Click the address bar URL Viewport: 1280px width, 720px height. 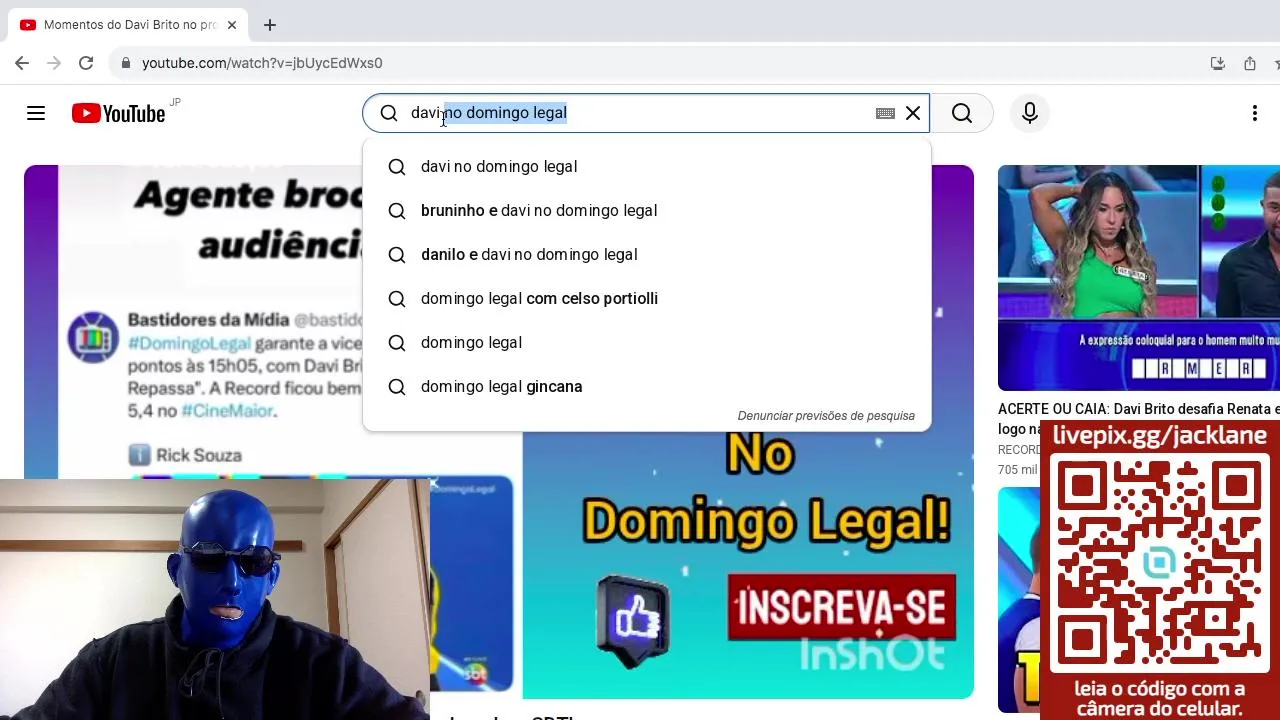pyautogui.click(x=262, y=63)
